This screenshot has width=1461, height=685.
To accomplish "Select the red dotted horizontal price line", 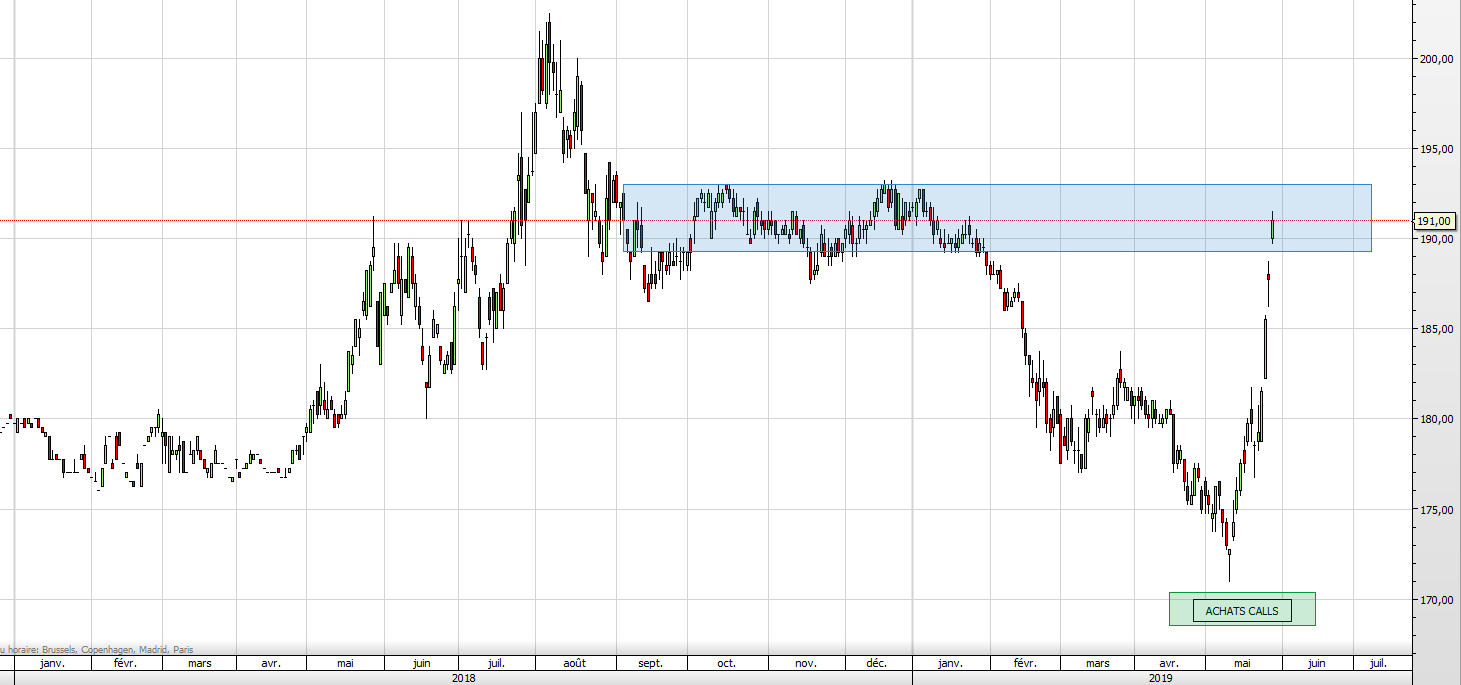I will point(300,221).
